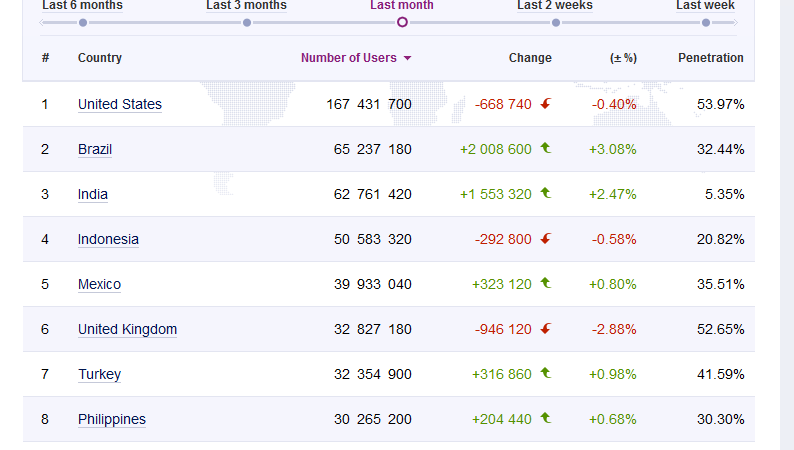Select the Last 2 weeks timeline point
This screenshot has height=450, width=794.
tap(554, 22)
